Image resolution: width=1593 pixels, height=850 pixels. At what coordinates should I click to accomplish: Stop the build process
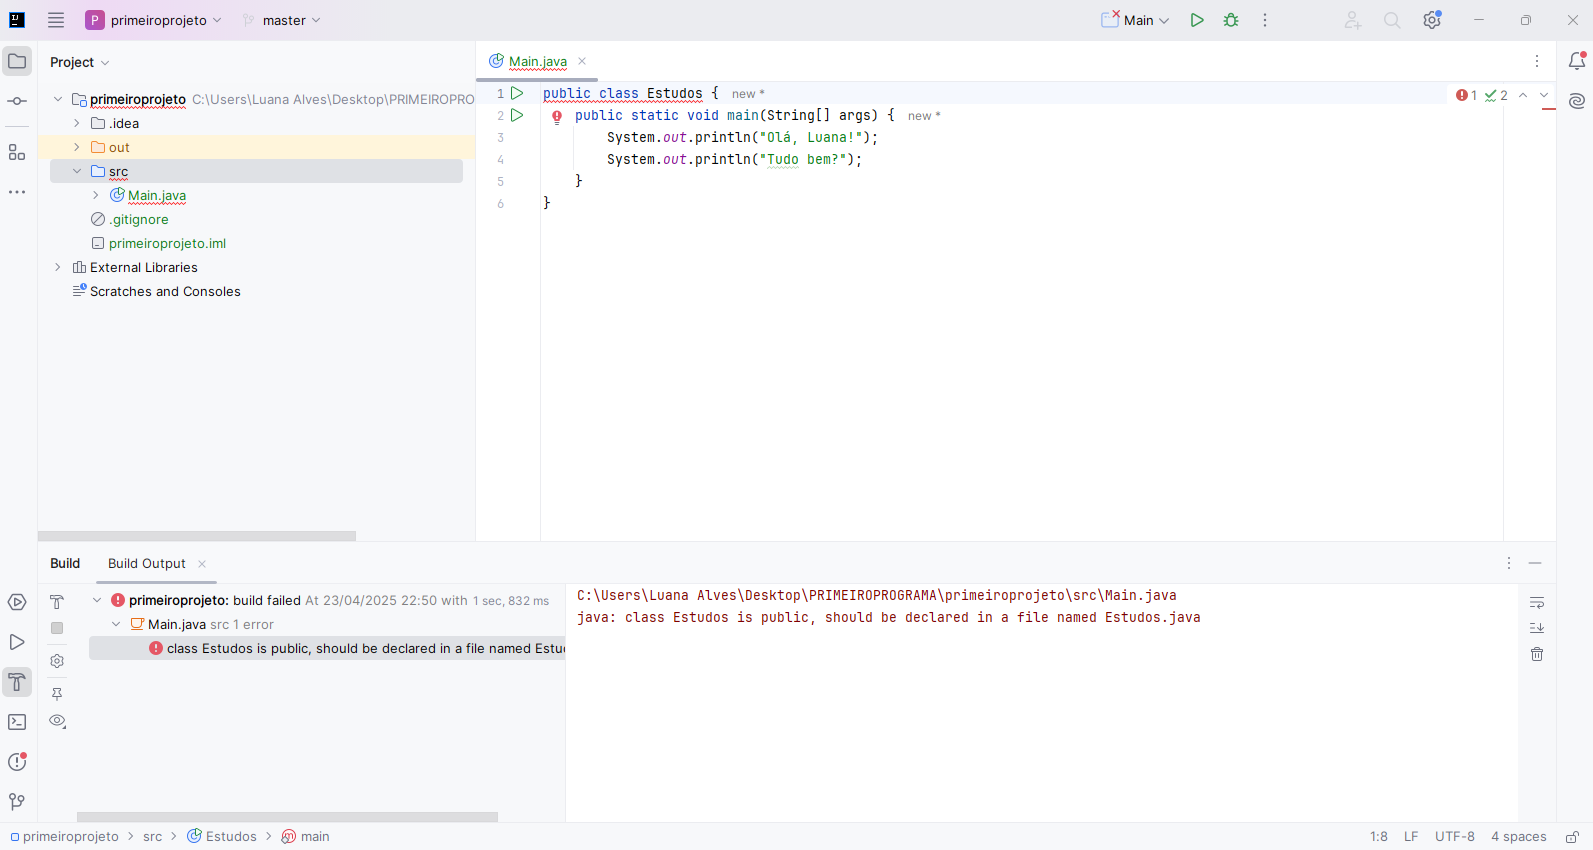(x=57, y=628)
